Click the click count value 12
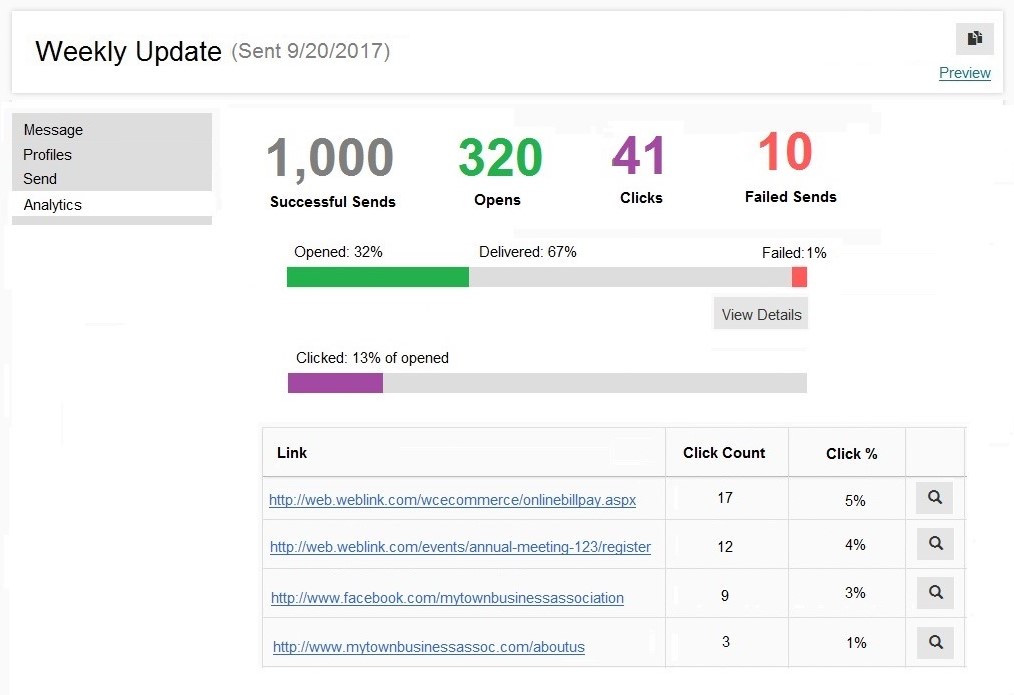The width and height of the screenshot is (1014, 695). [x=725, y=546]
